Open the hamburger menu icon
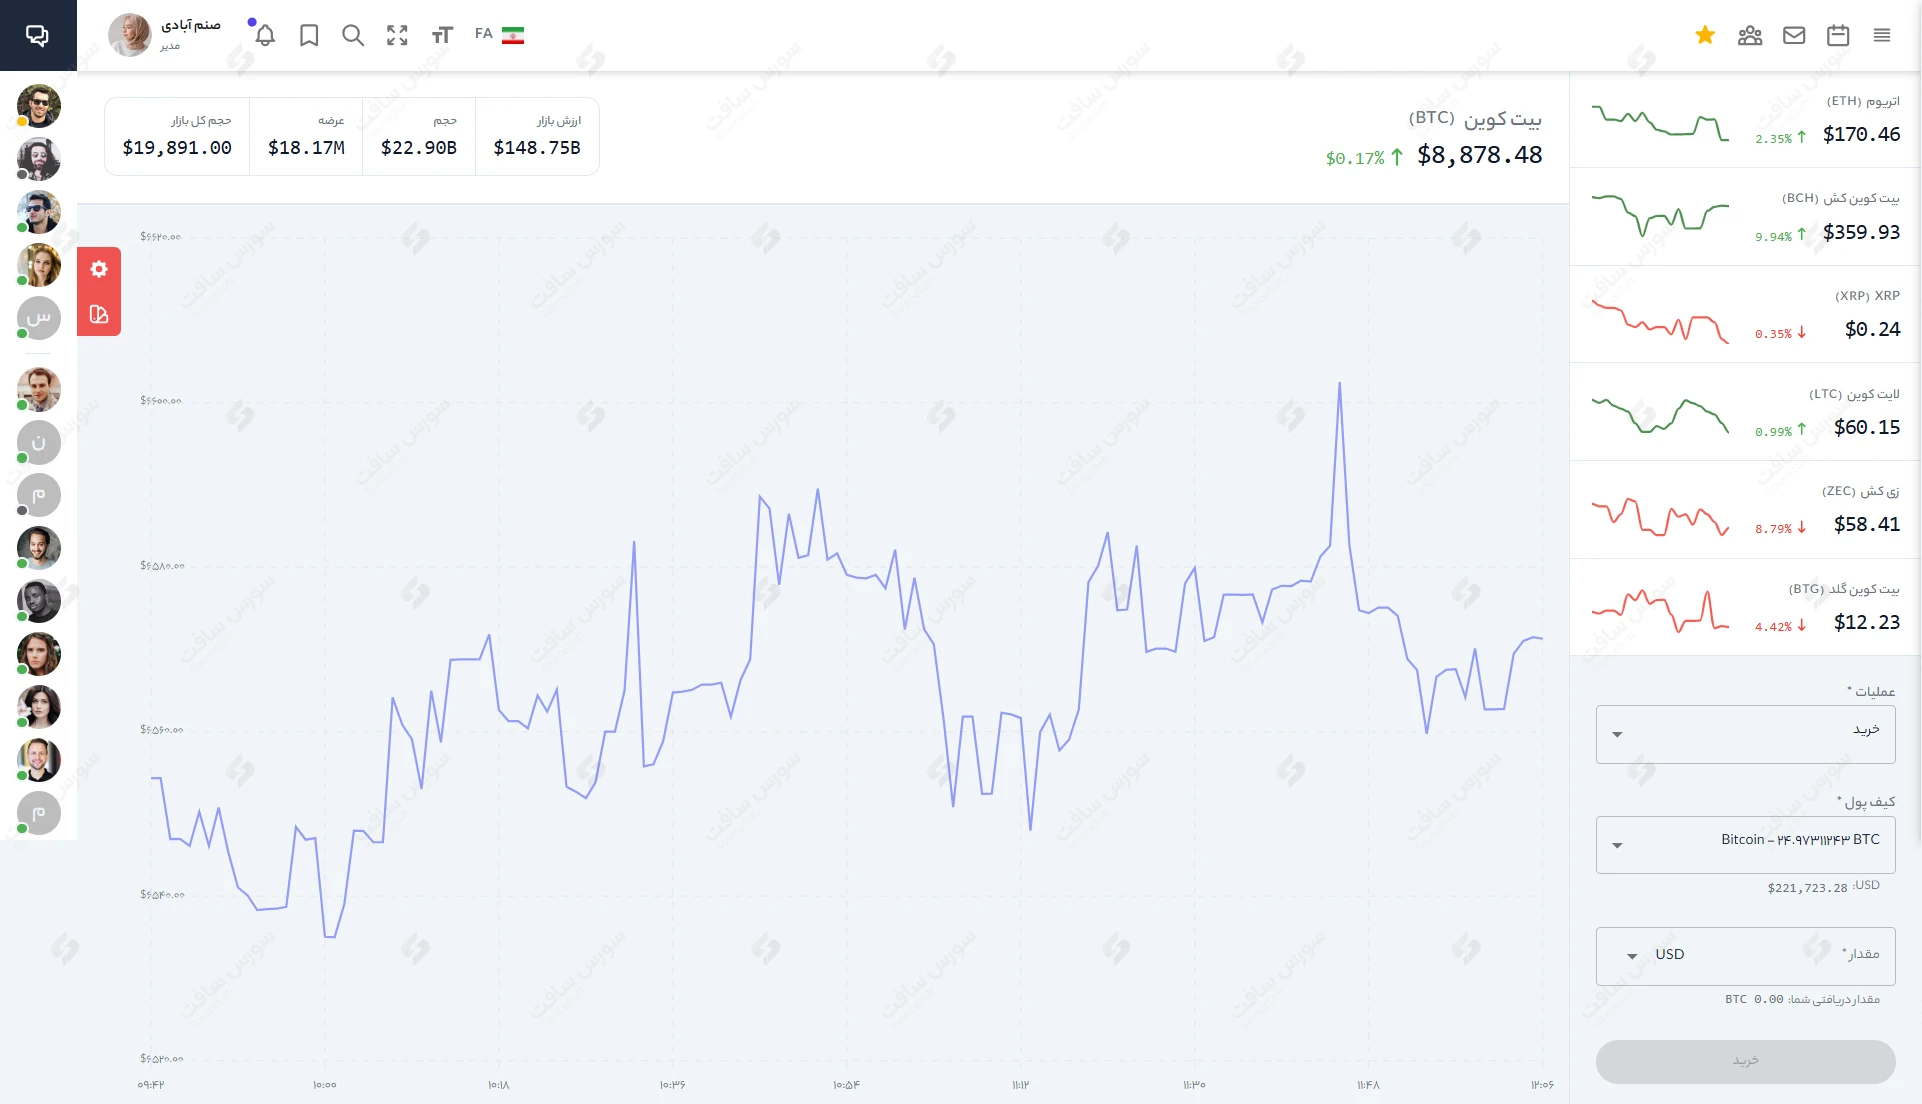Screen dimensions: 1922x1104 pos(1882,36)
